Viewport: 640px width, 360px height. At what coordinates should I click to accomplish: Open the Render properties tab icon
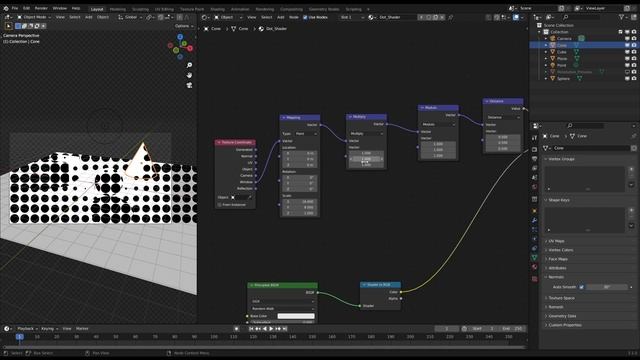pyautogui.click(x=535, y=149)
